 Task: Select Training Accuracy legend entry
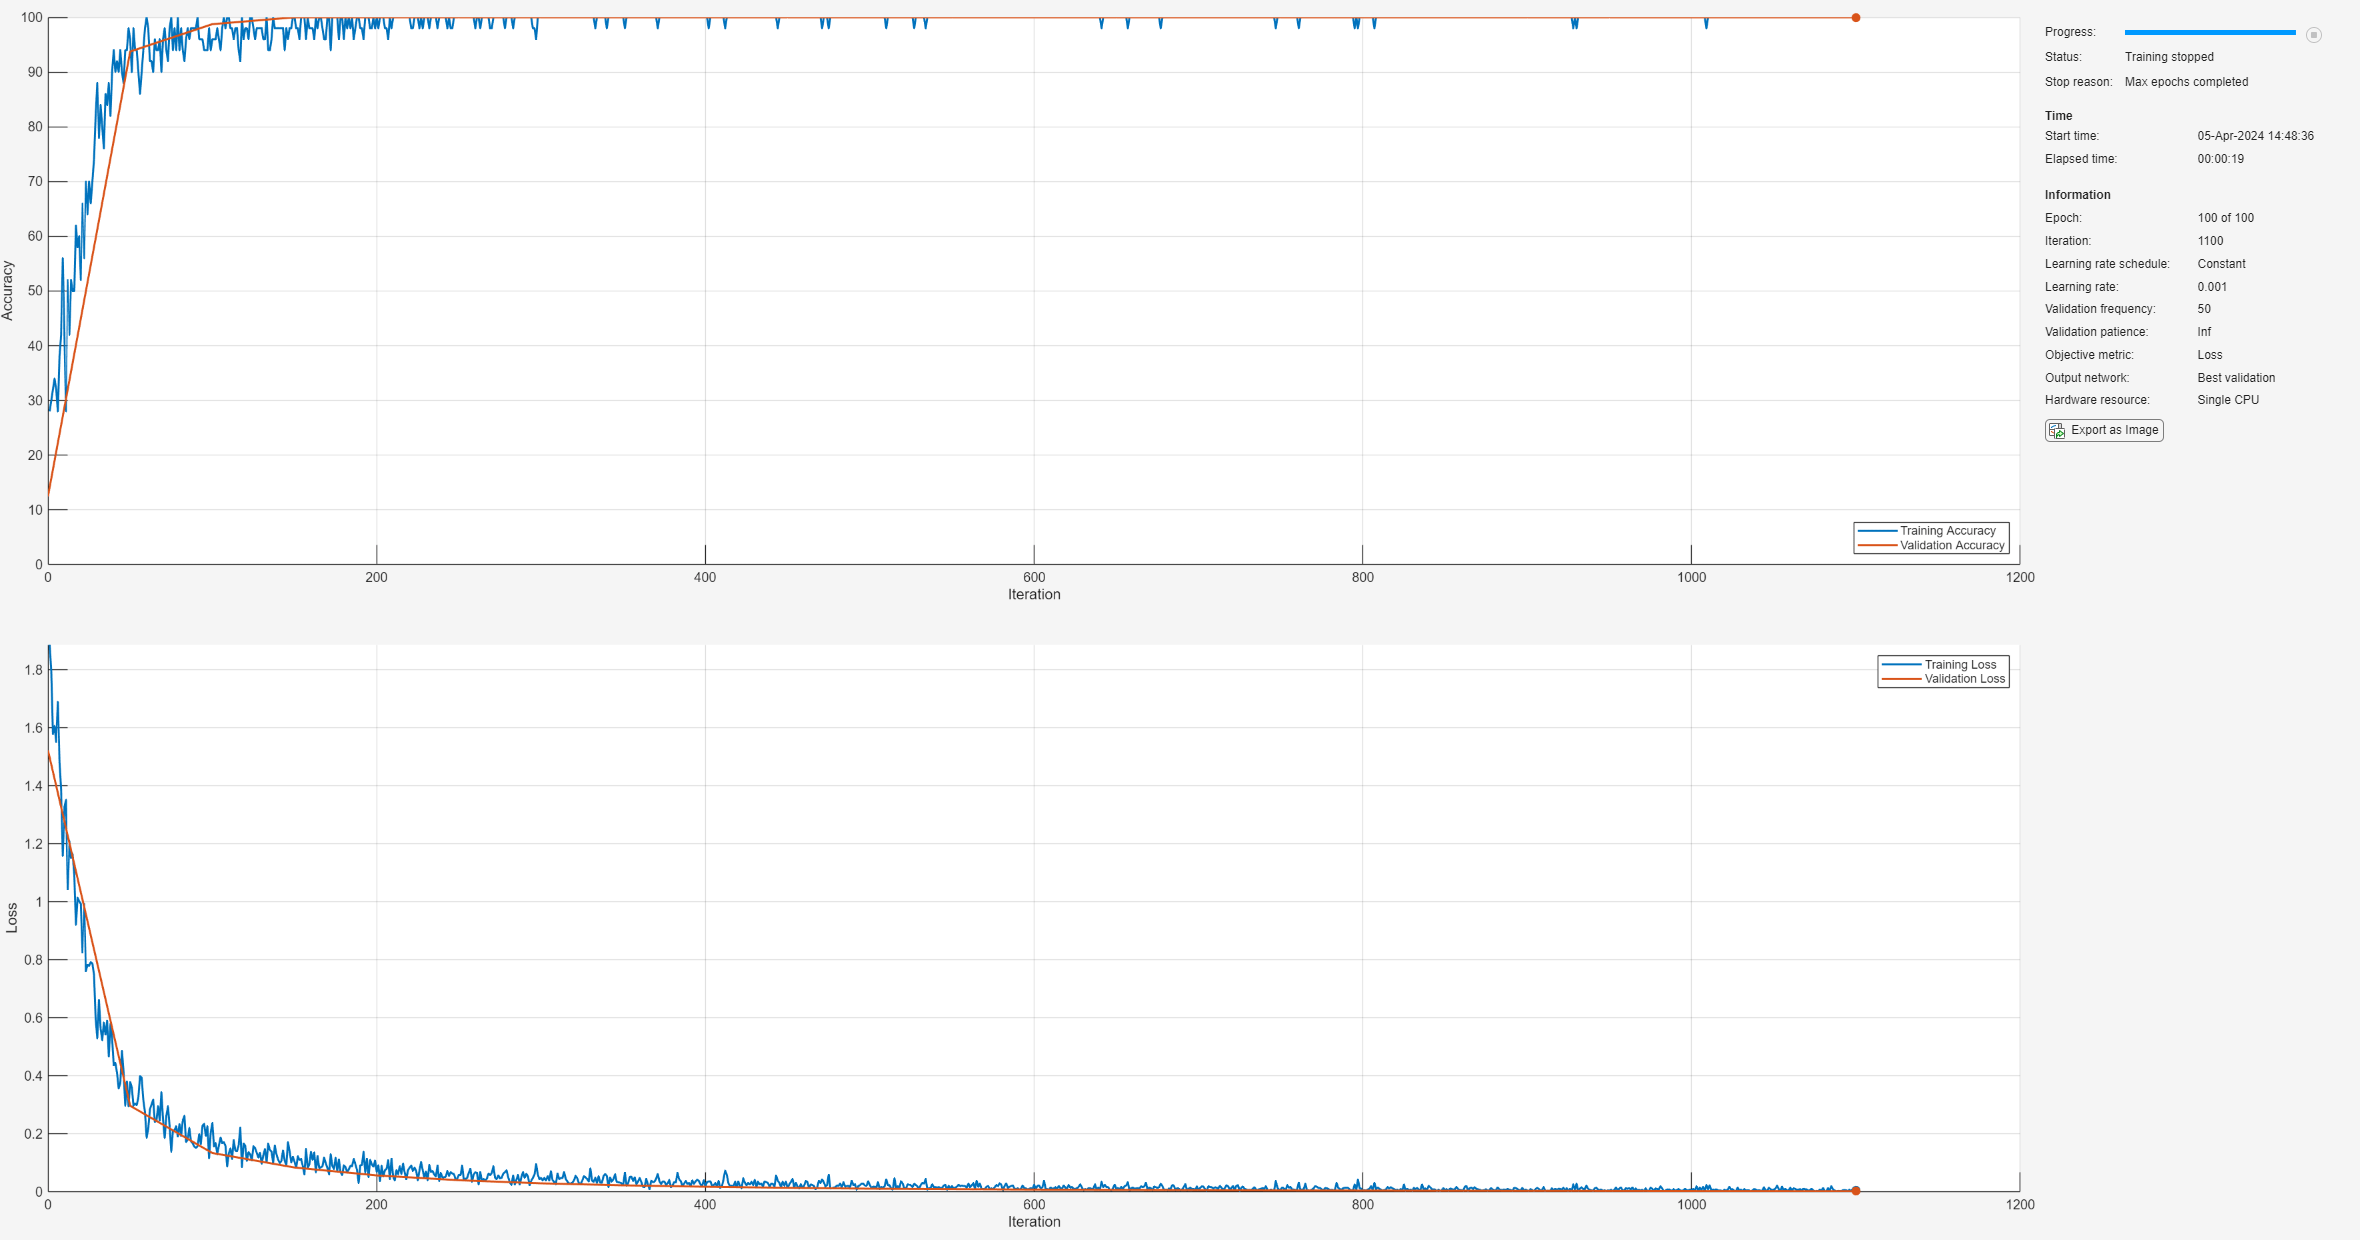click(1946, 531)
